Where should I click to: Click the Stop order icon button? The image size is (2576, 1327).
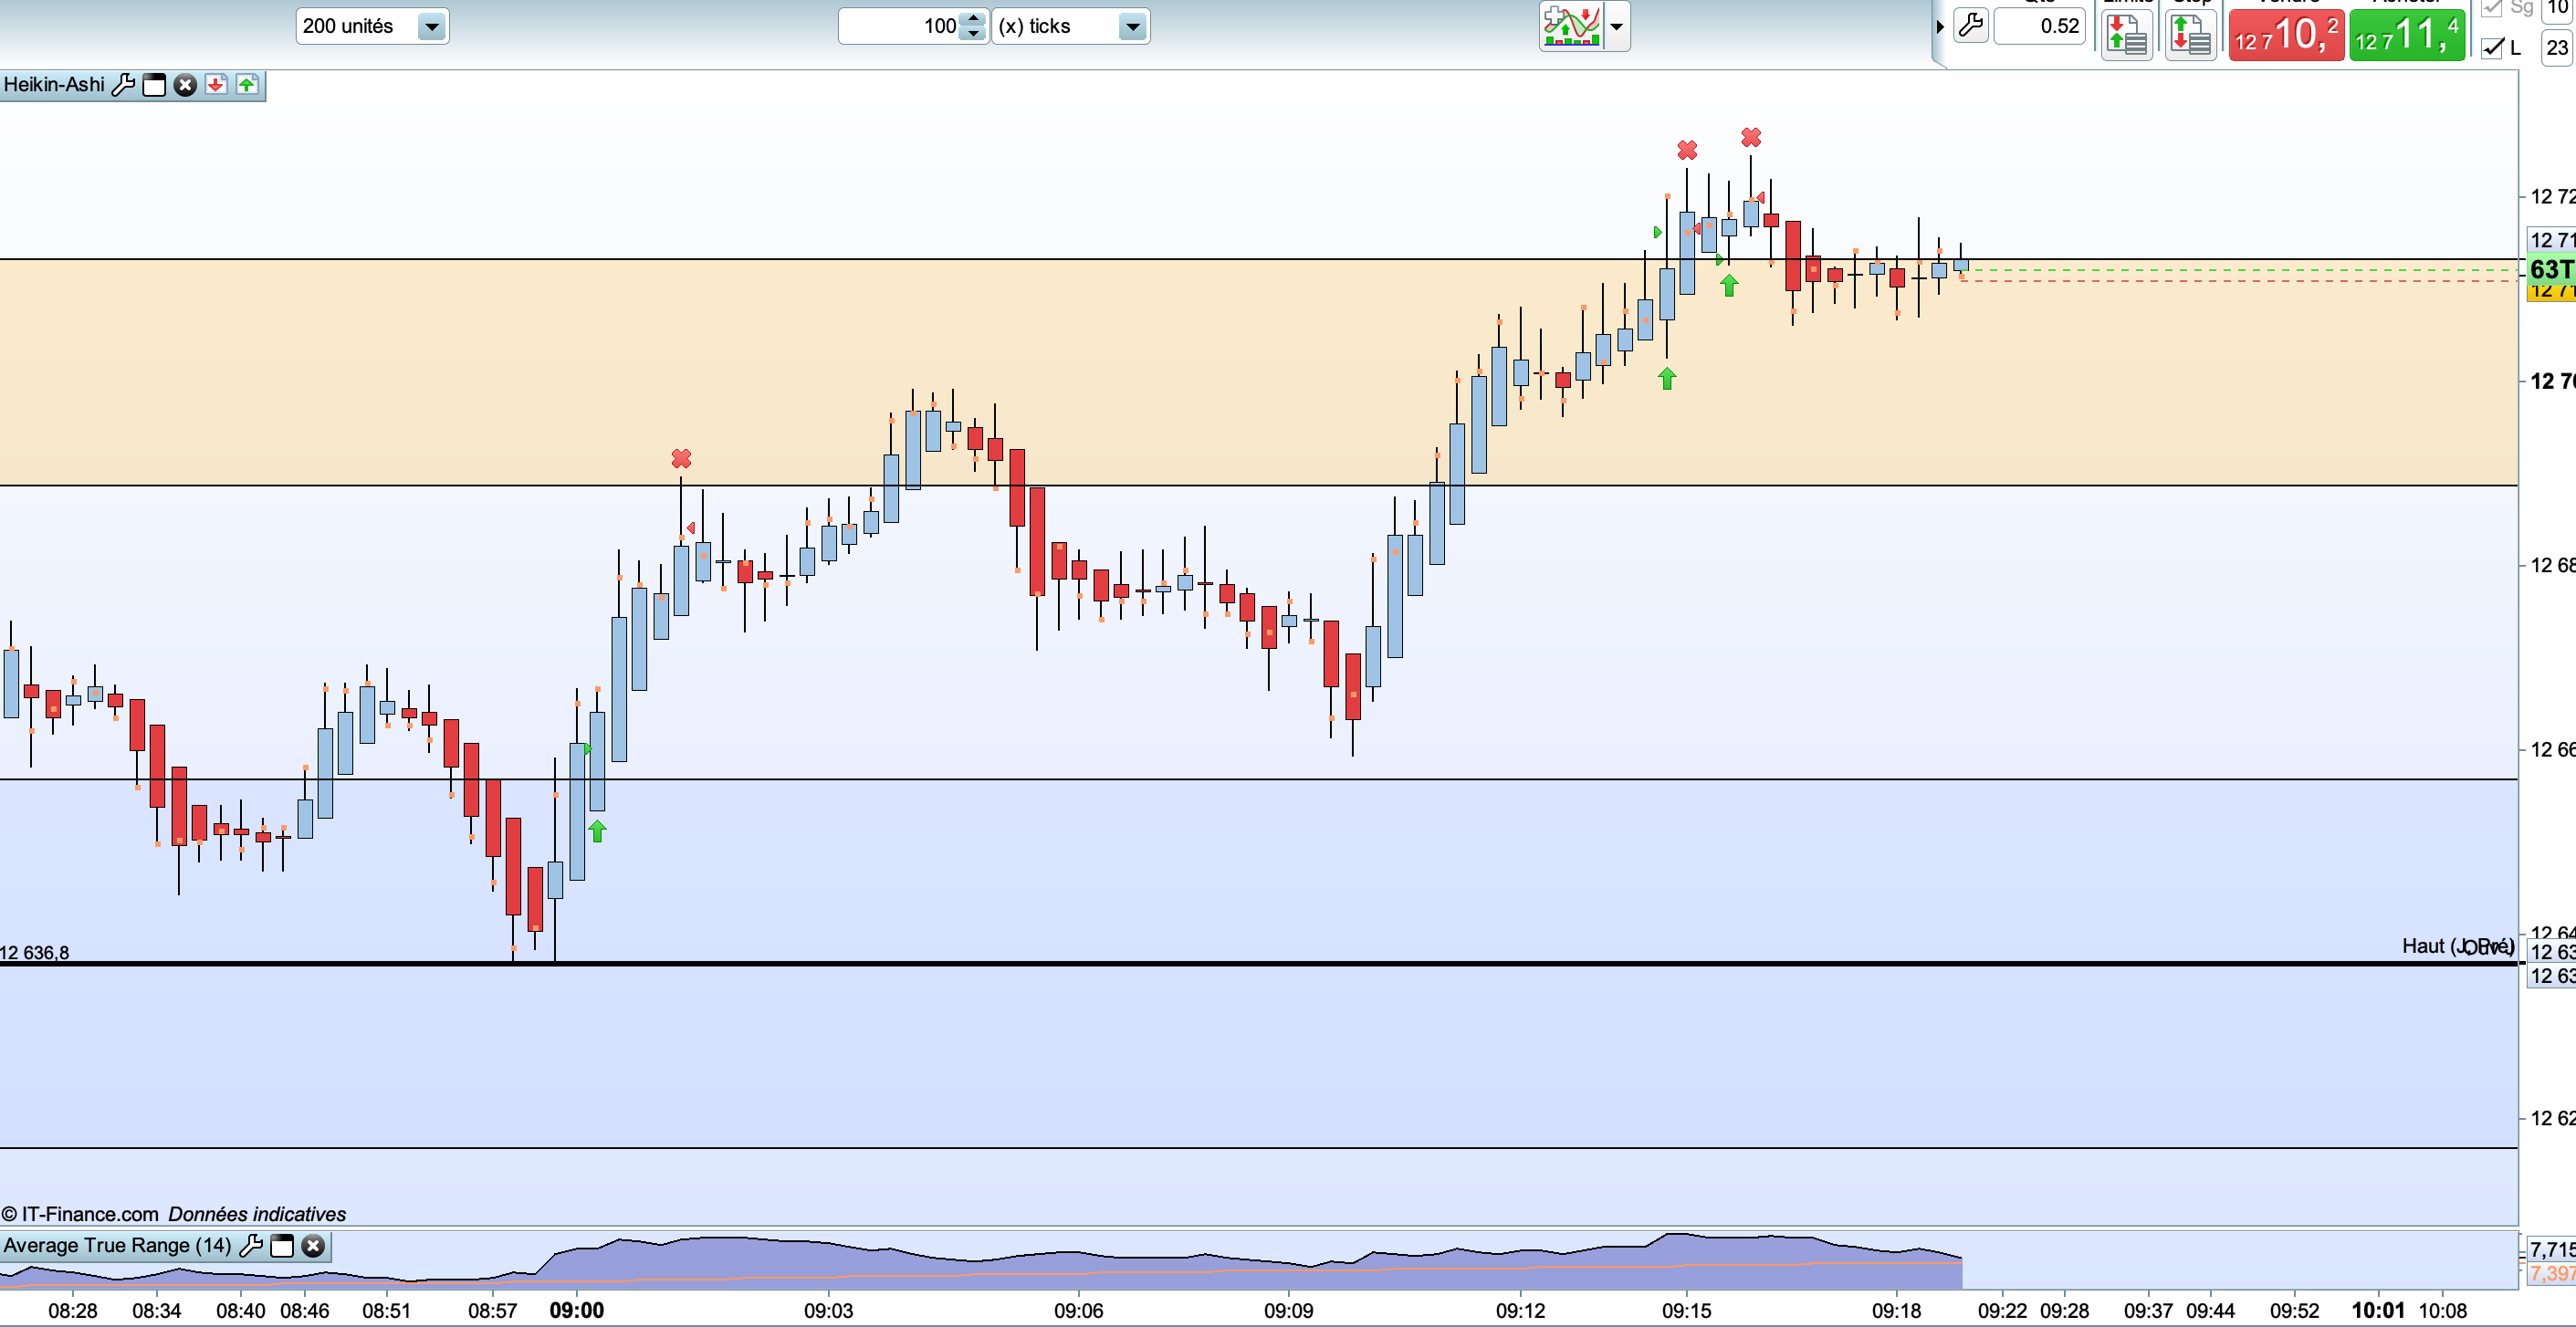point(2190,36)
